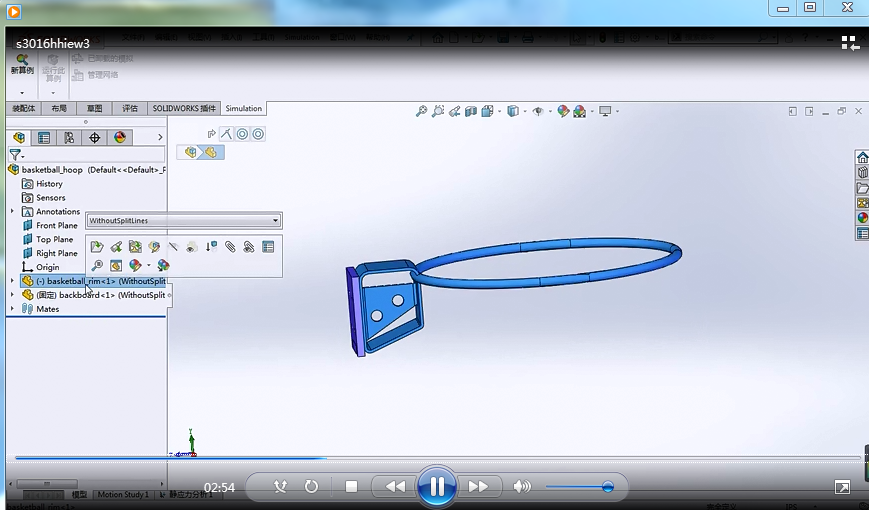Screen dimensions: 869x510
Task: Select the Front Plane tree item
Action: 57,225
